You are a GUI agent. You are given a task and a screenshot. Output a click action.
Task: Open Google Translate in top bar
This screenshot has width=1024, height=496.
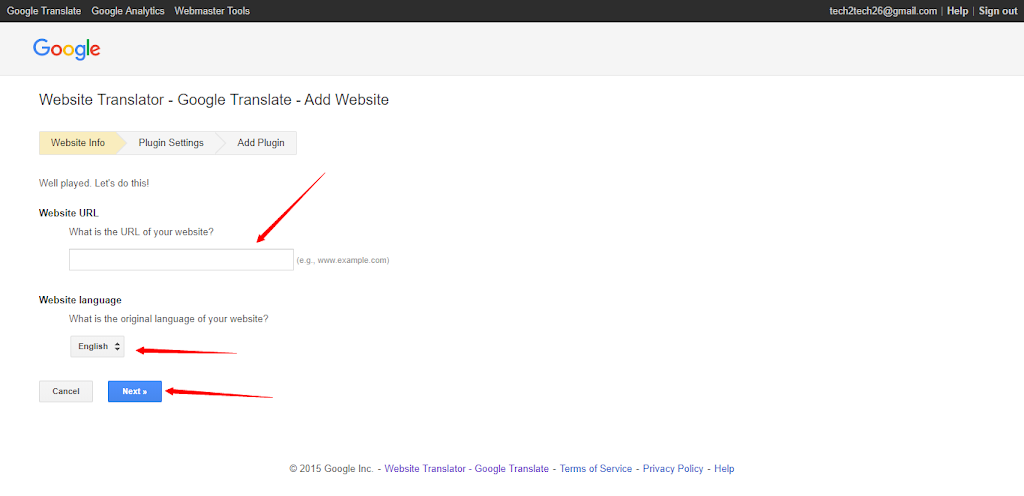[44, 11]
